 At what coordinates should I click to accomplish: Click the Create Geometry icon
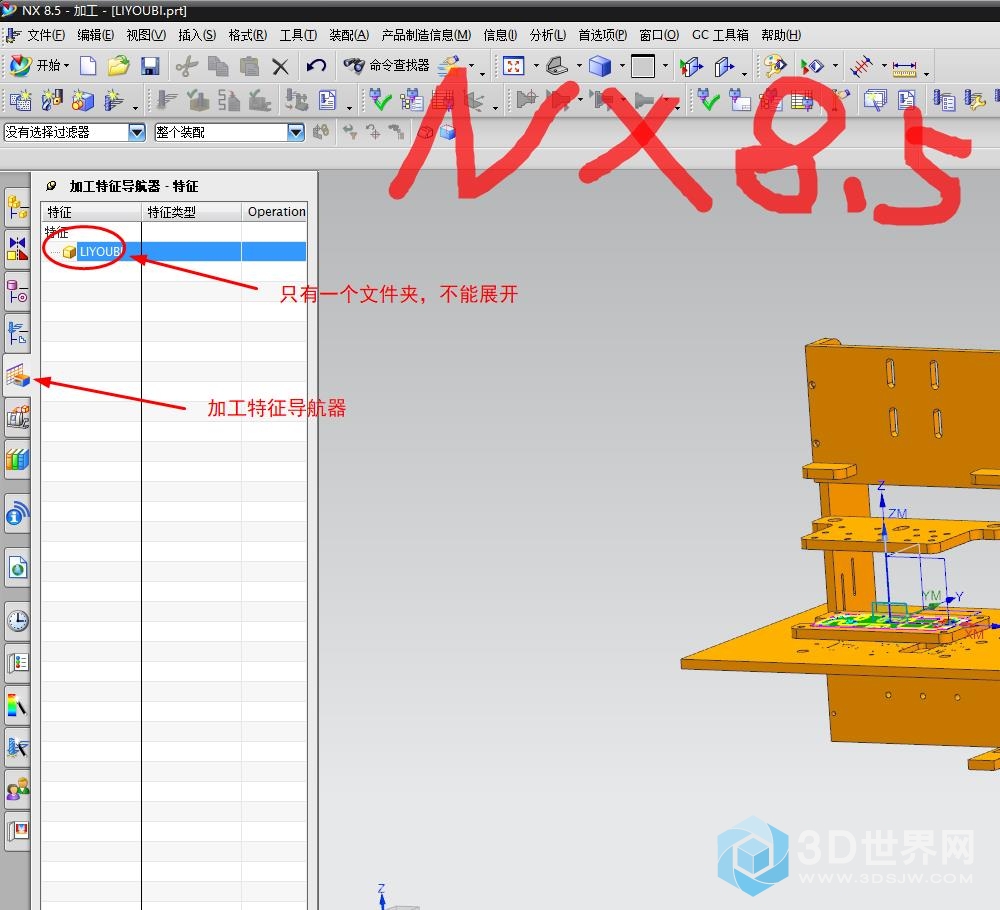[x=82, y=100]
